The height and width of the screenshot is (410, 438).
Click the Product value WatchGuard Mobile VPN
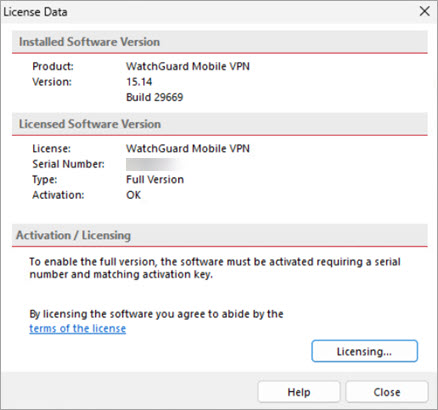tap(188, 66)
